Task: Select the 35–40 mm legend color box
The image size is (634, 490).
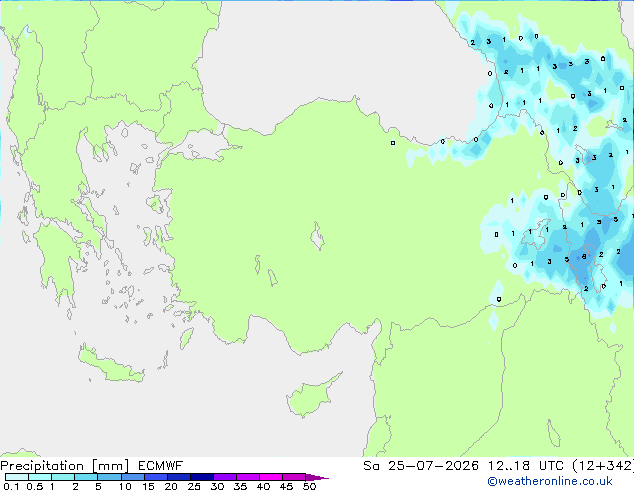Action: 247,477
